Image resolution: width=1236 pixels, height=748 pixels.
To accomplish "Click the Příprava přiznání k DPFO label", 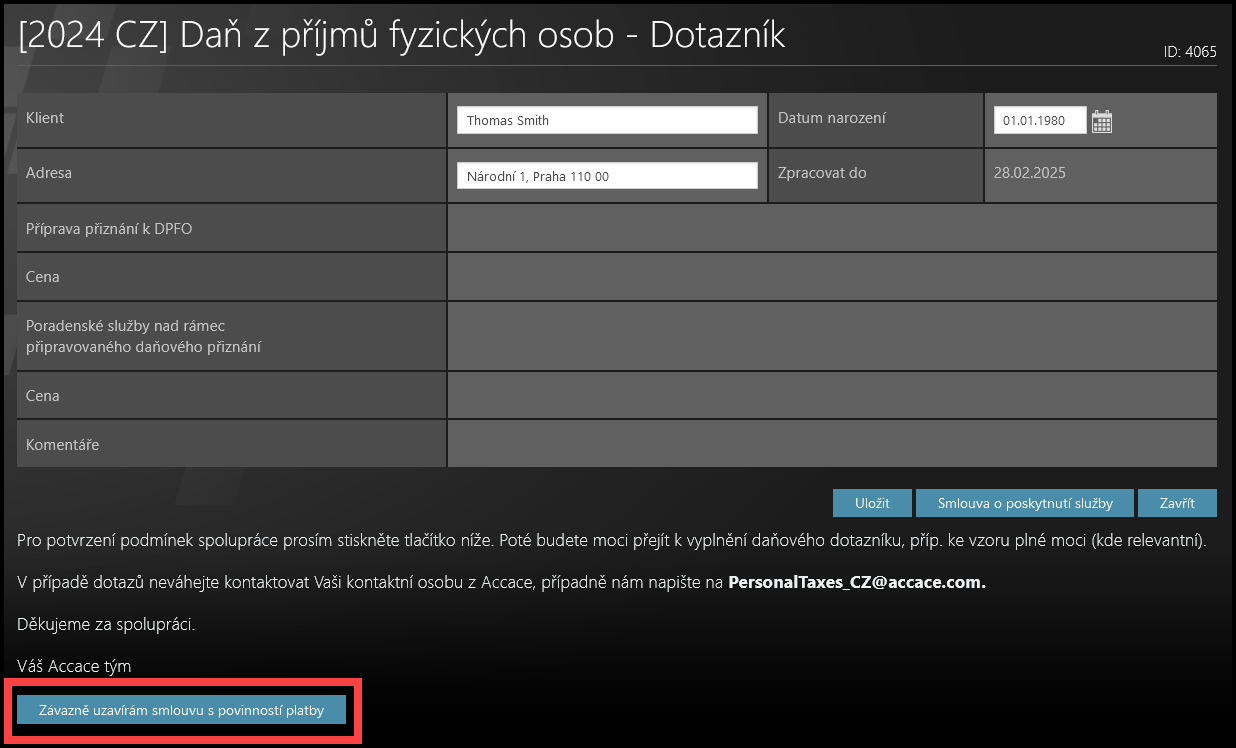I will [109, 229].
